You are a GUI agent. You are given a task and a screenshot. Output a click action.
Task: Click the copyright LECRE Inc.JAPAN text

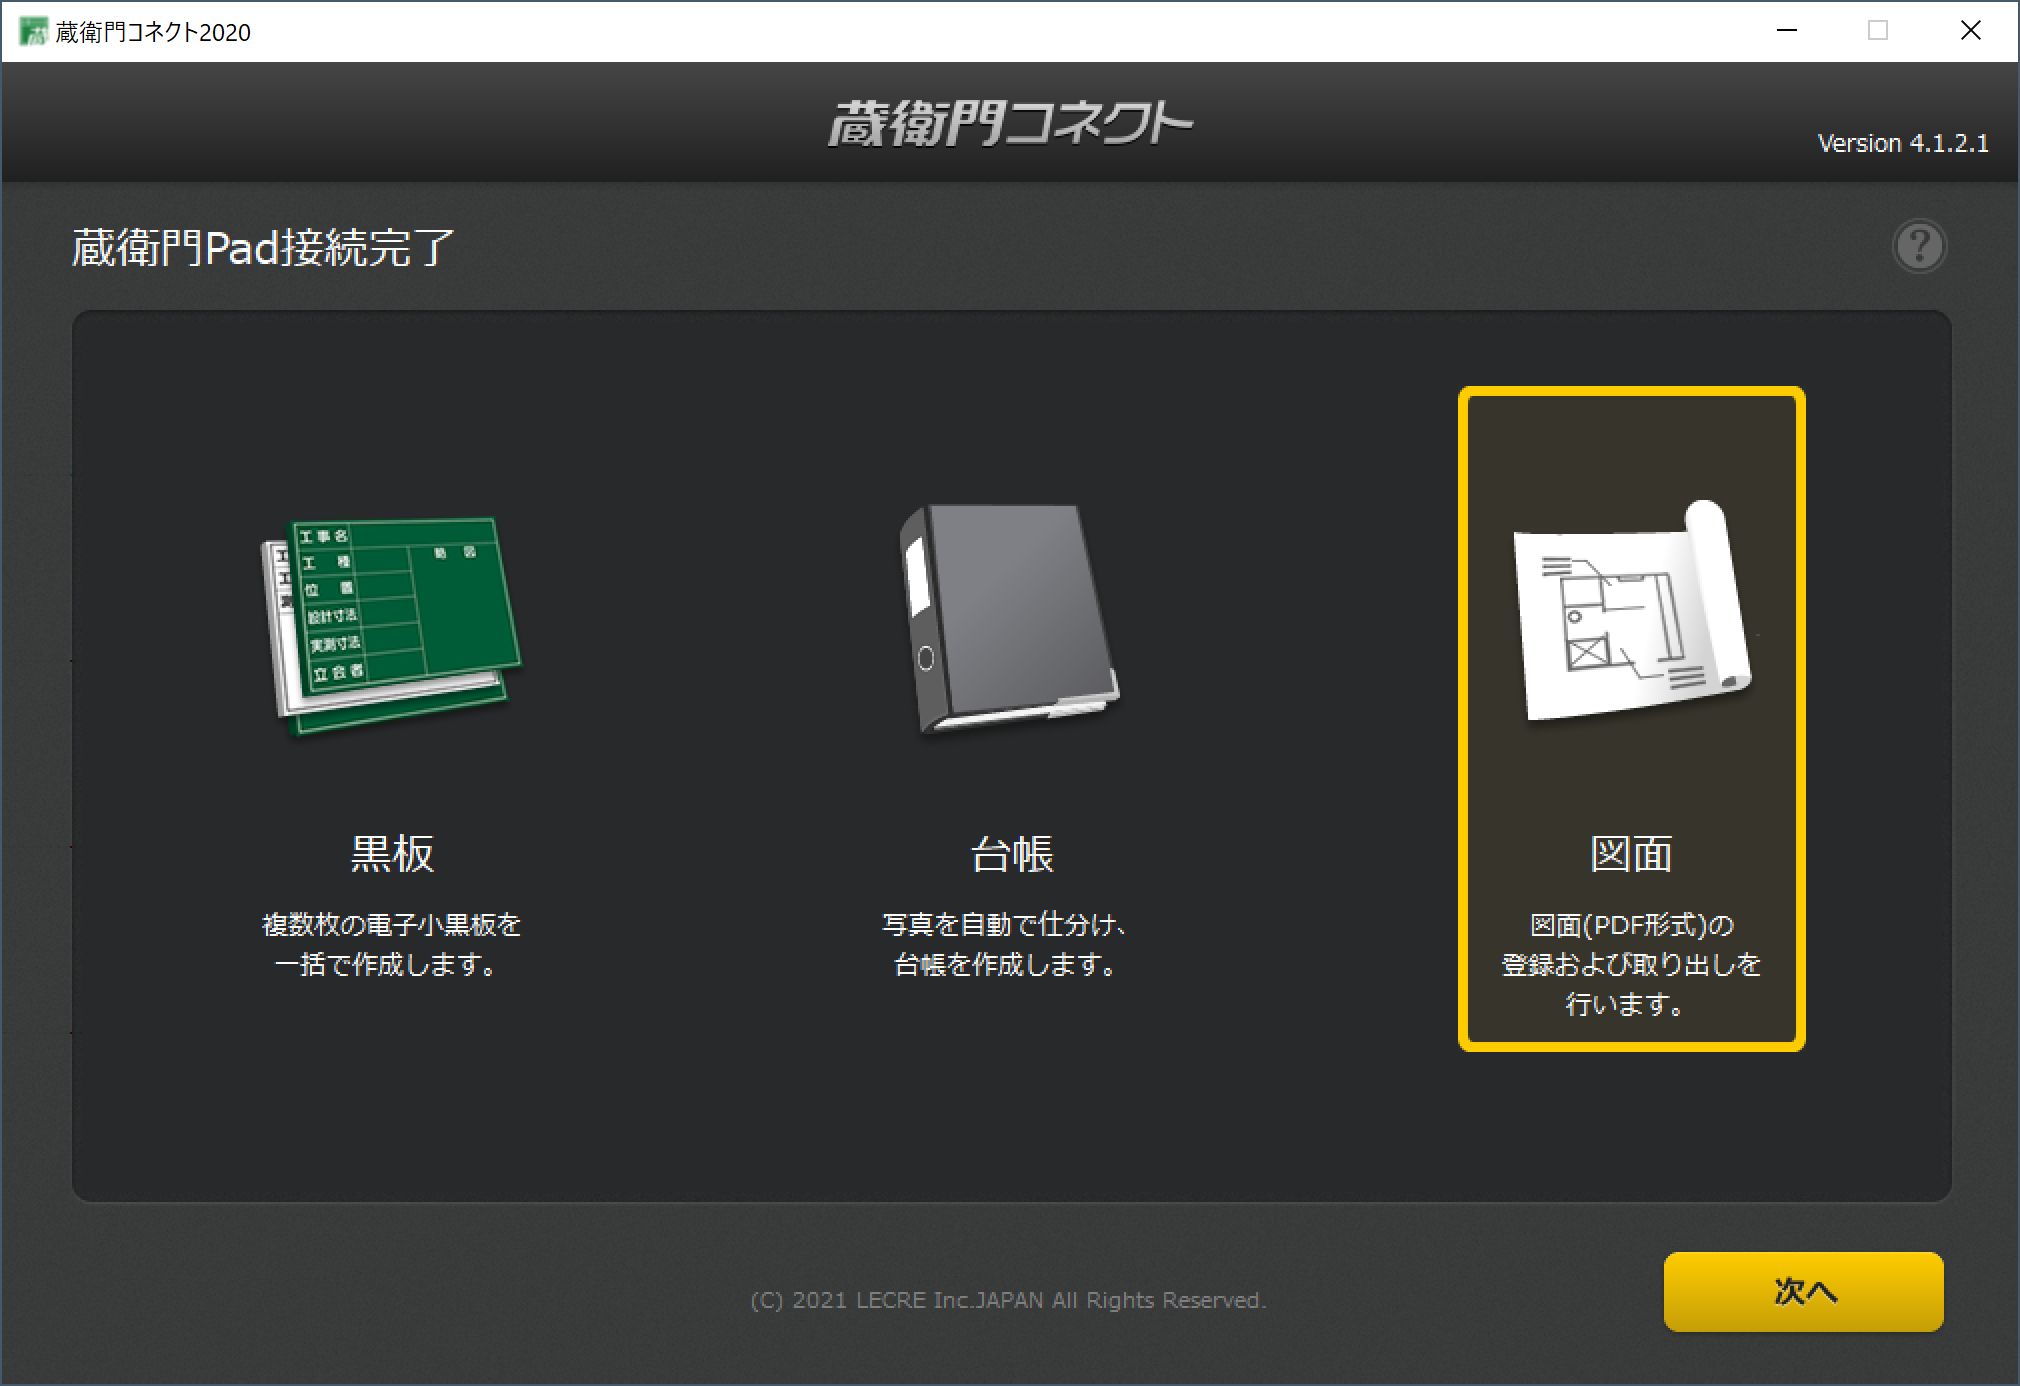[1008, 1300]
